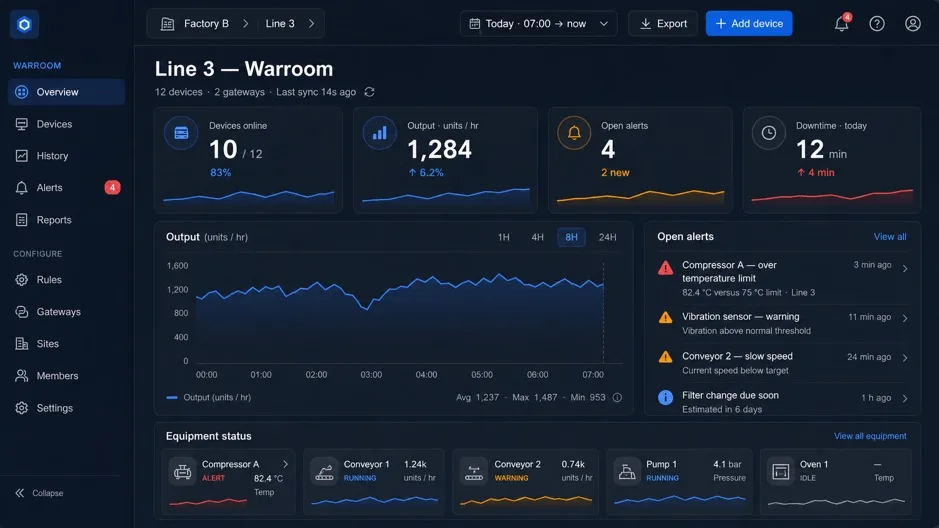Click "82.4 °C versus 75 °C limit" text
This screenshot has width=939, height=528.
pyautogui.click(x=731, y=293)
